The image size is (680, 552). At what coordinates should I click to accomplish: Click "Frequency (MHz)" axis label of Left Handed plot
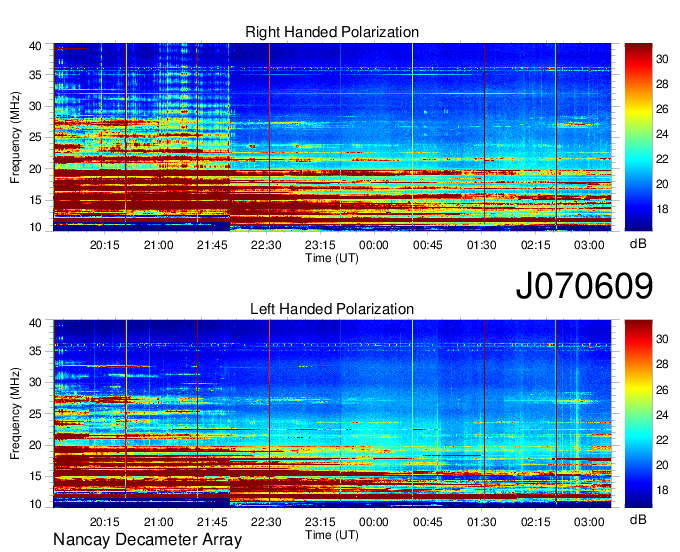click(x=15, y=414)
